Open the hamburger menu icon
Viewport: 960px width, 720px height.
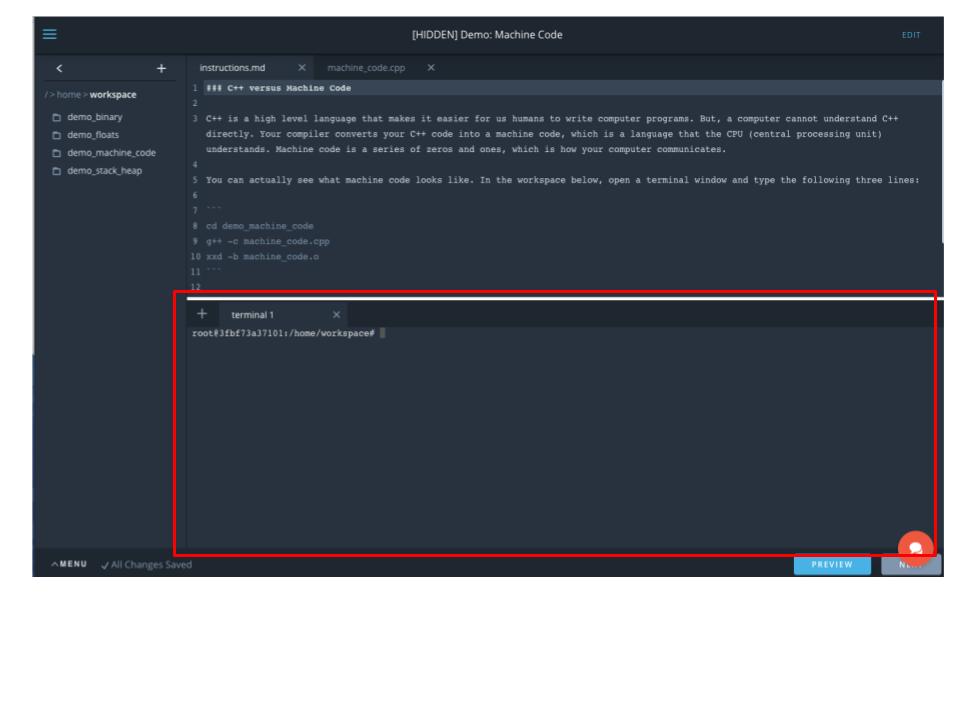49,34
